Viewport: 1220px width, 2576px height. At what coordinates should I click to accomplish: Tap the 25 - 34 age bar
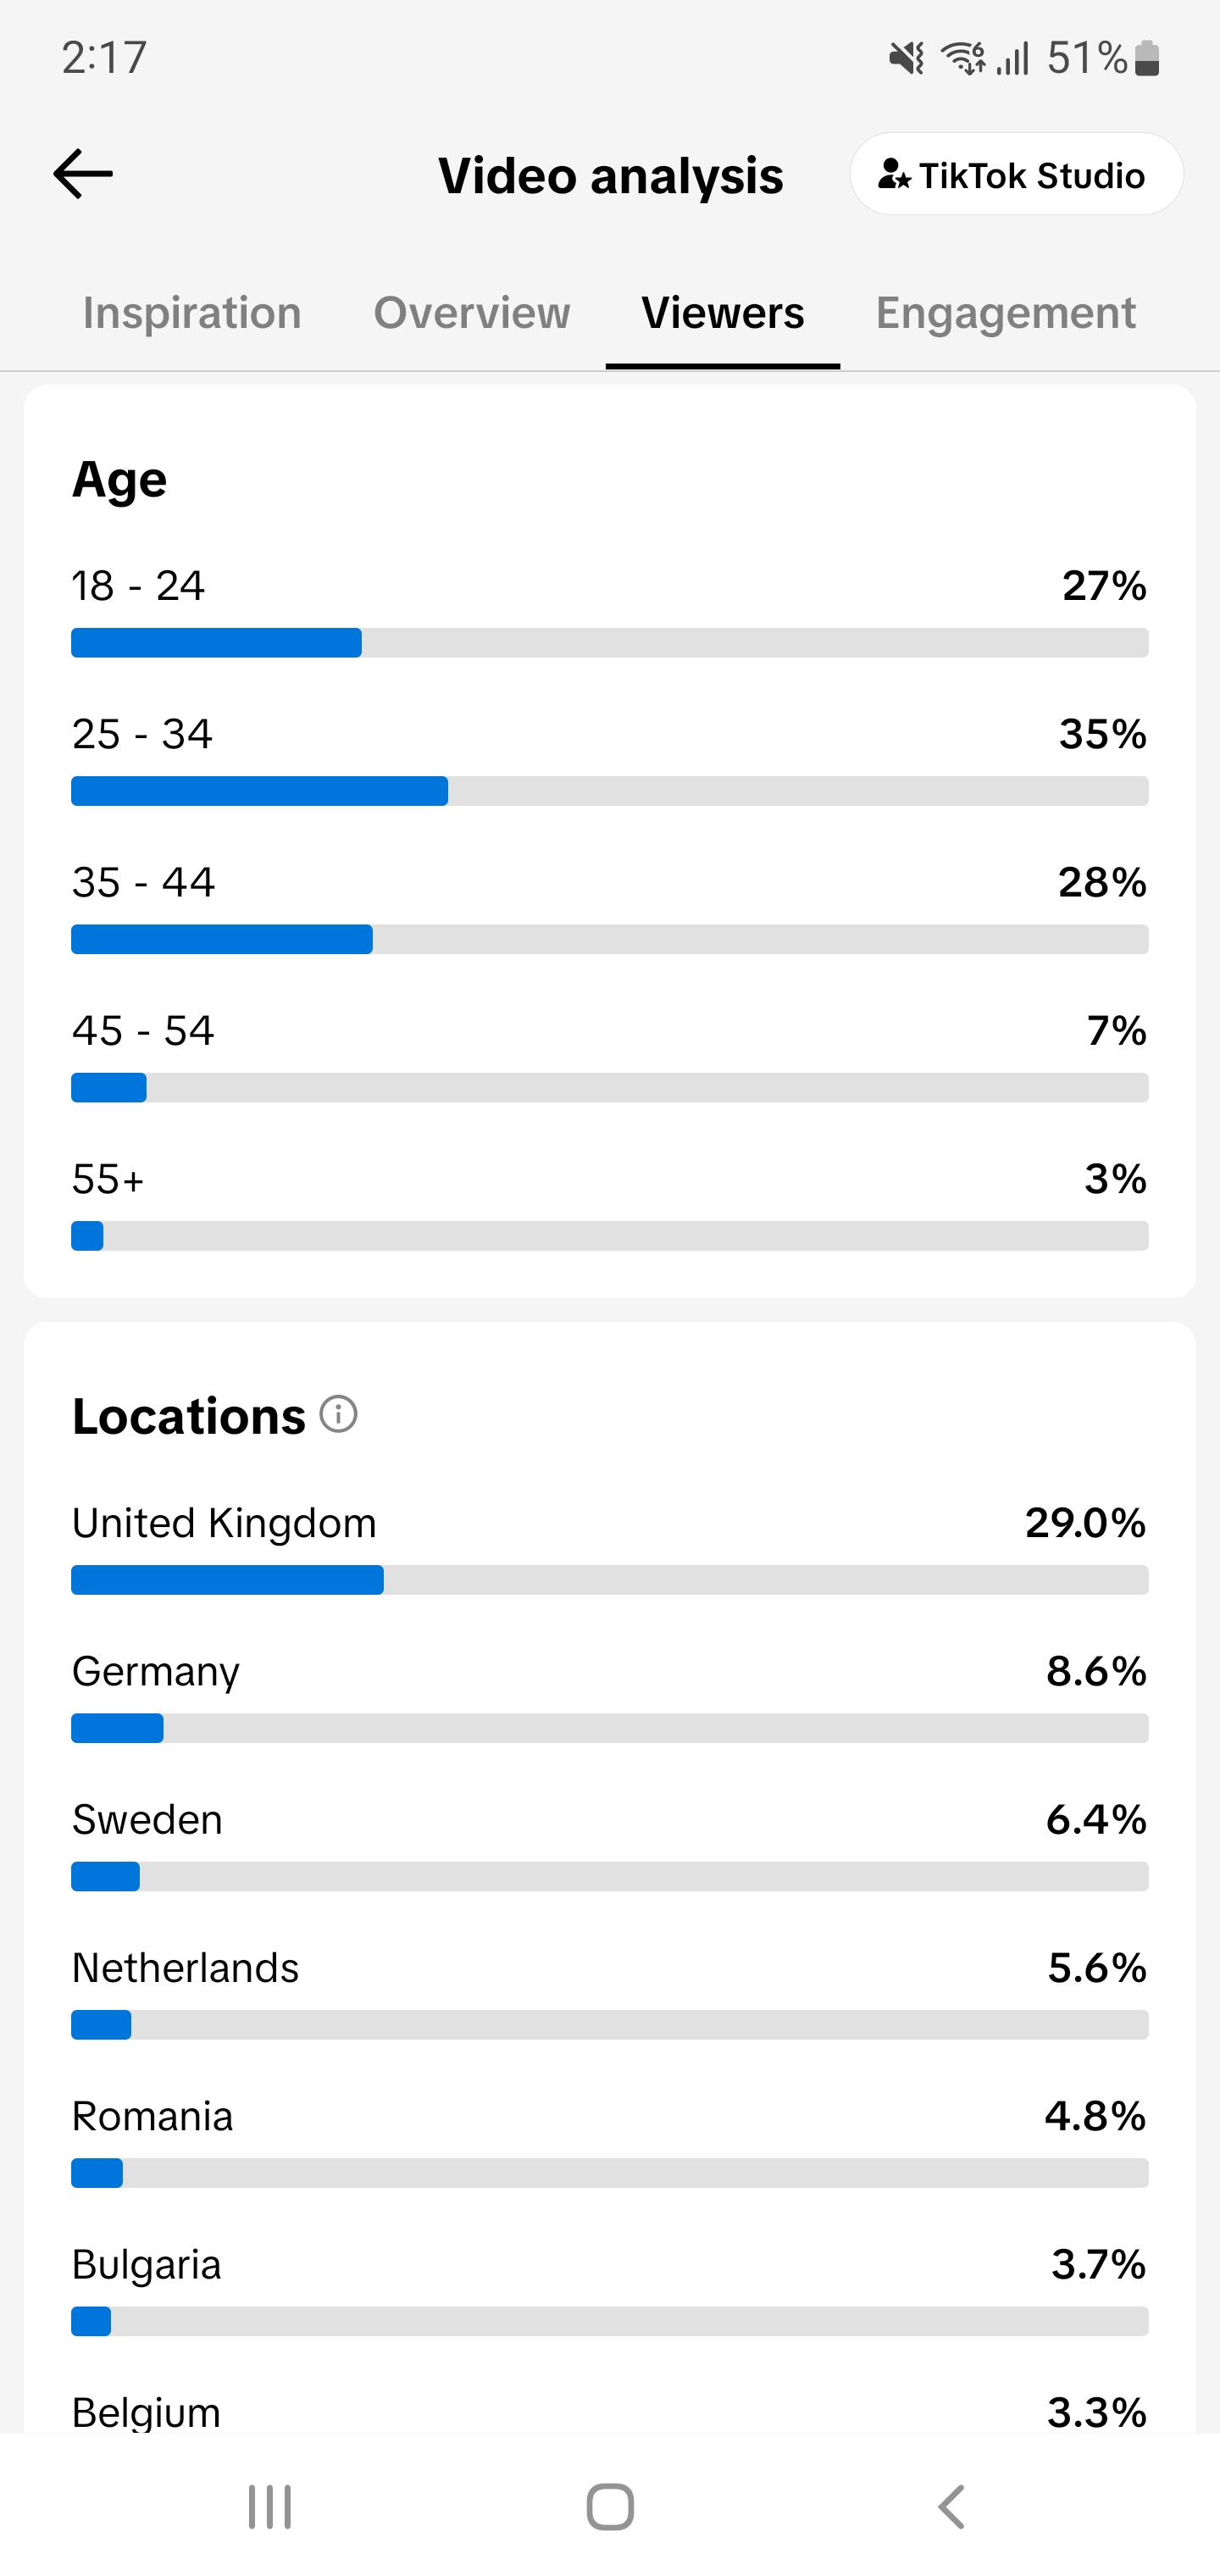(x=610, y=791)
